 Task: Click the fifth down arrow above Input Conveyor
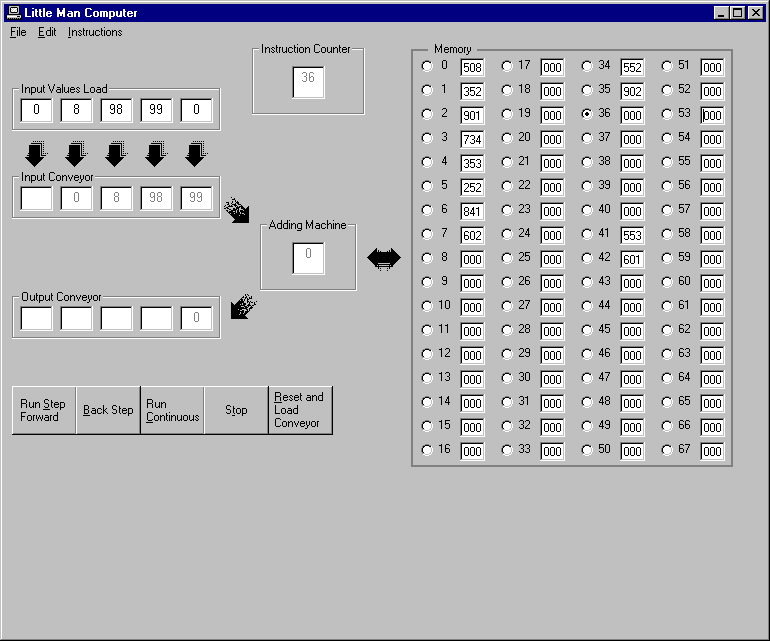point(196,154)
